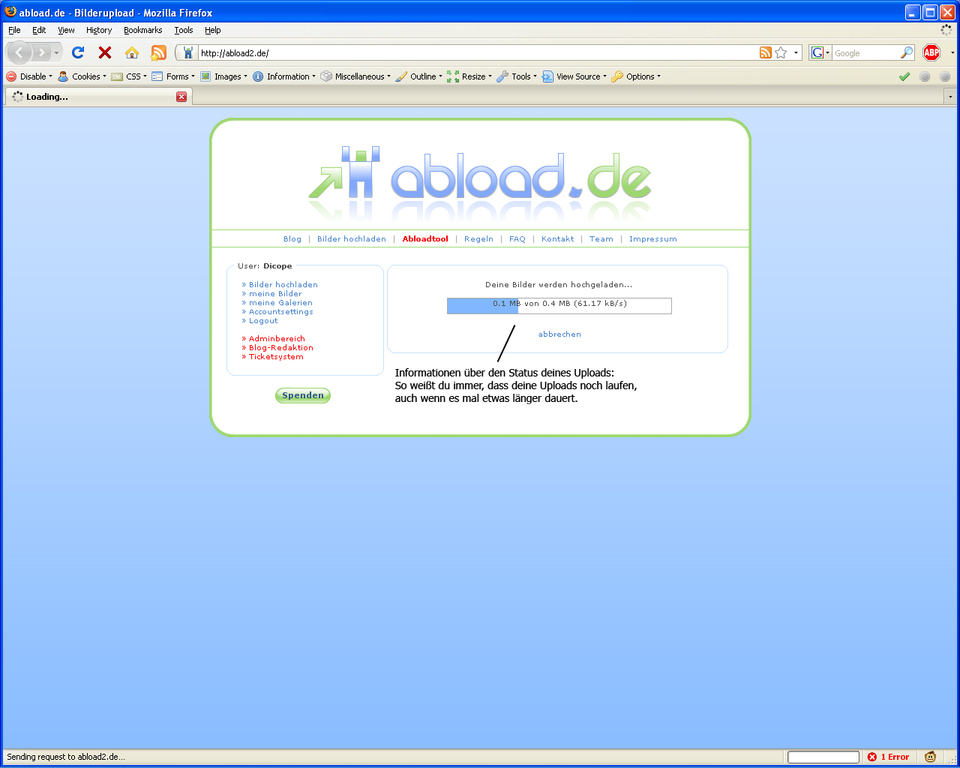Open the address bar history dropdown

[x=796, y=53]
